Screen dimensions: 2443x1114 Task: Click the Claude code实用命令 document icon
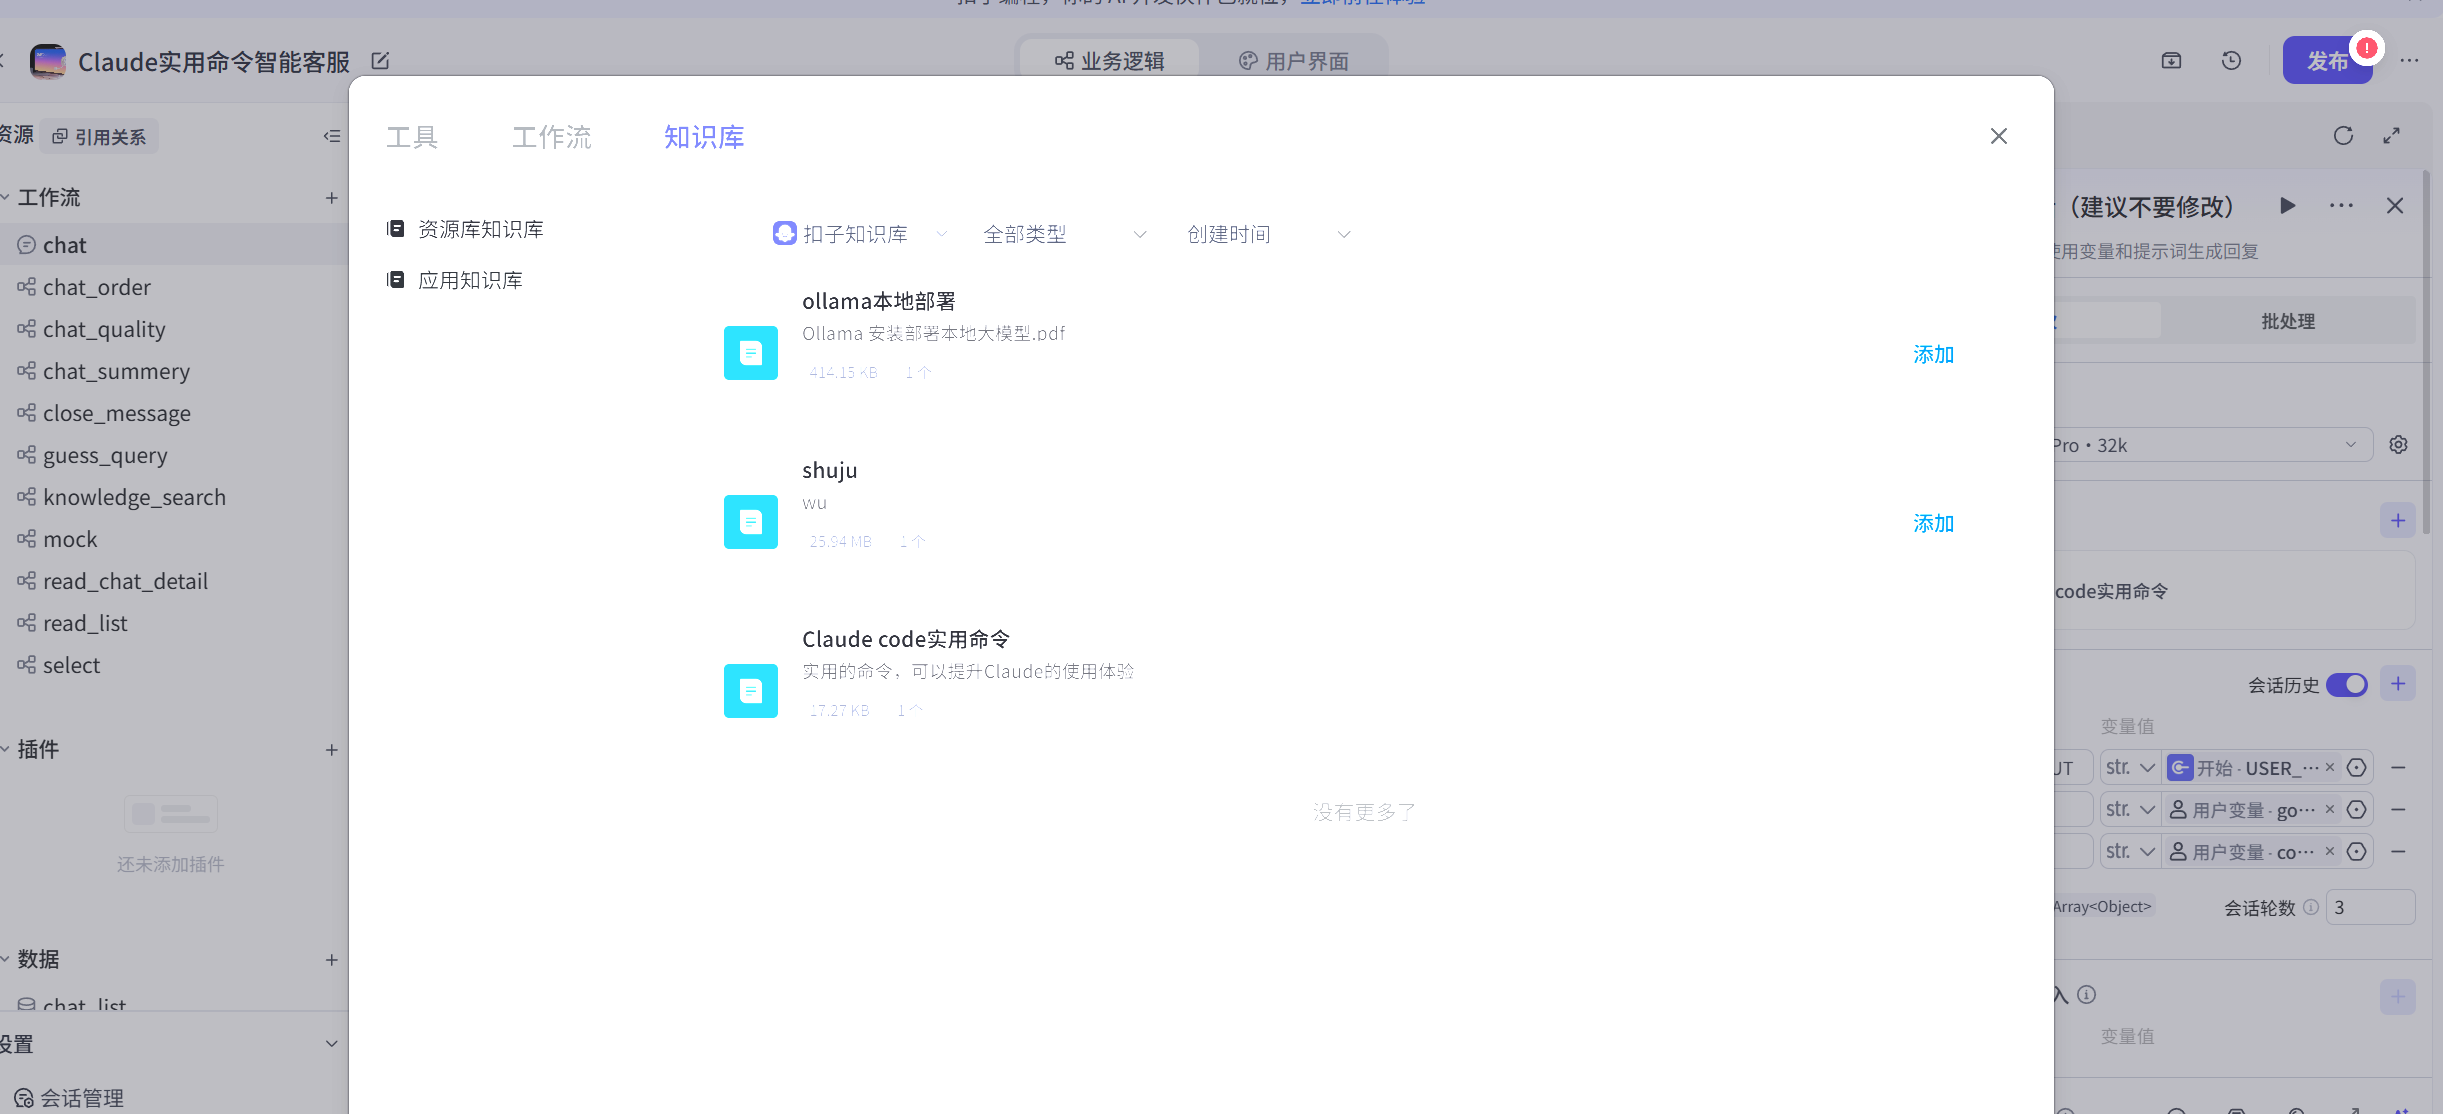tap(751, 691)
